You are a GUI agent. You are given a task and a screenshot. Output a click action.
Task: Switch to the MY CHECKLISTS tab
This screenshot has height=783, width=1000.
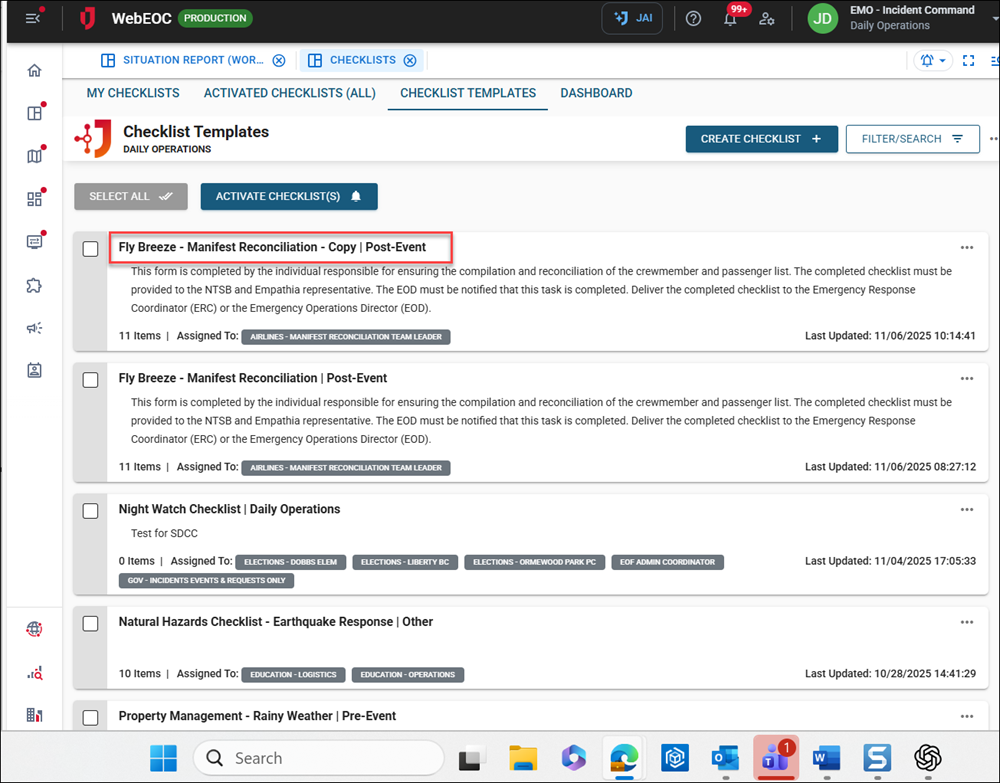[133, 93]
